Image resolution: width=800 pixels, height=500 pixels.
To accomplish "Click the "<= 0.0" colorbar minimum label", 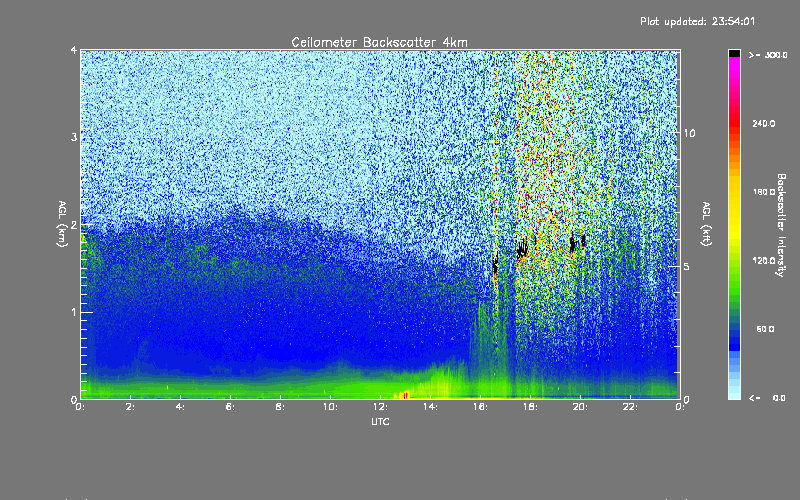I will [x=768, y=398].
